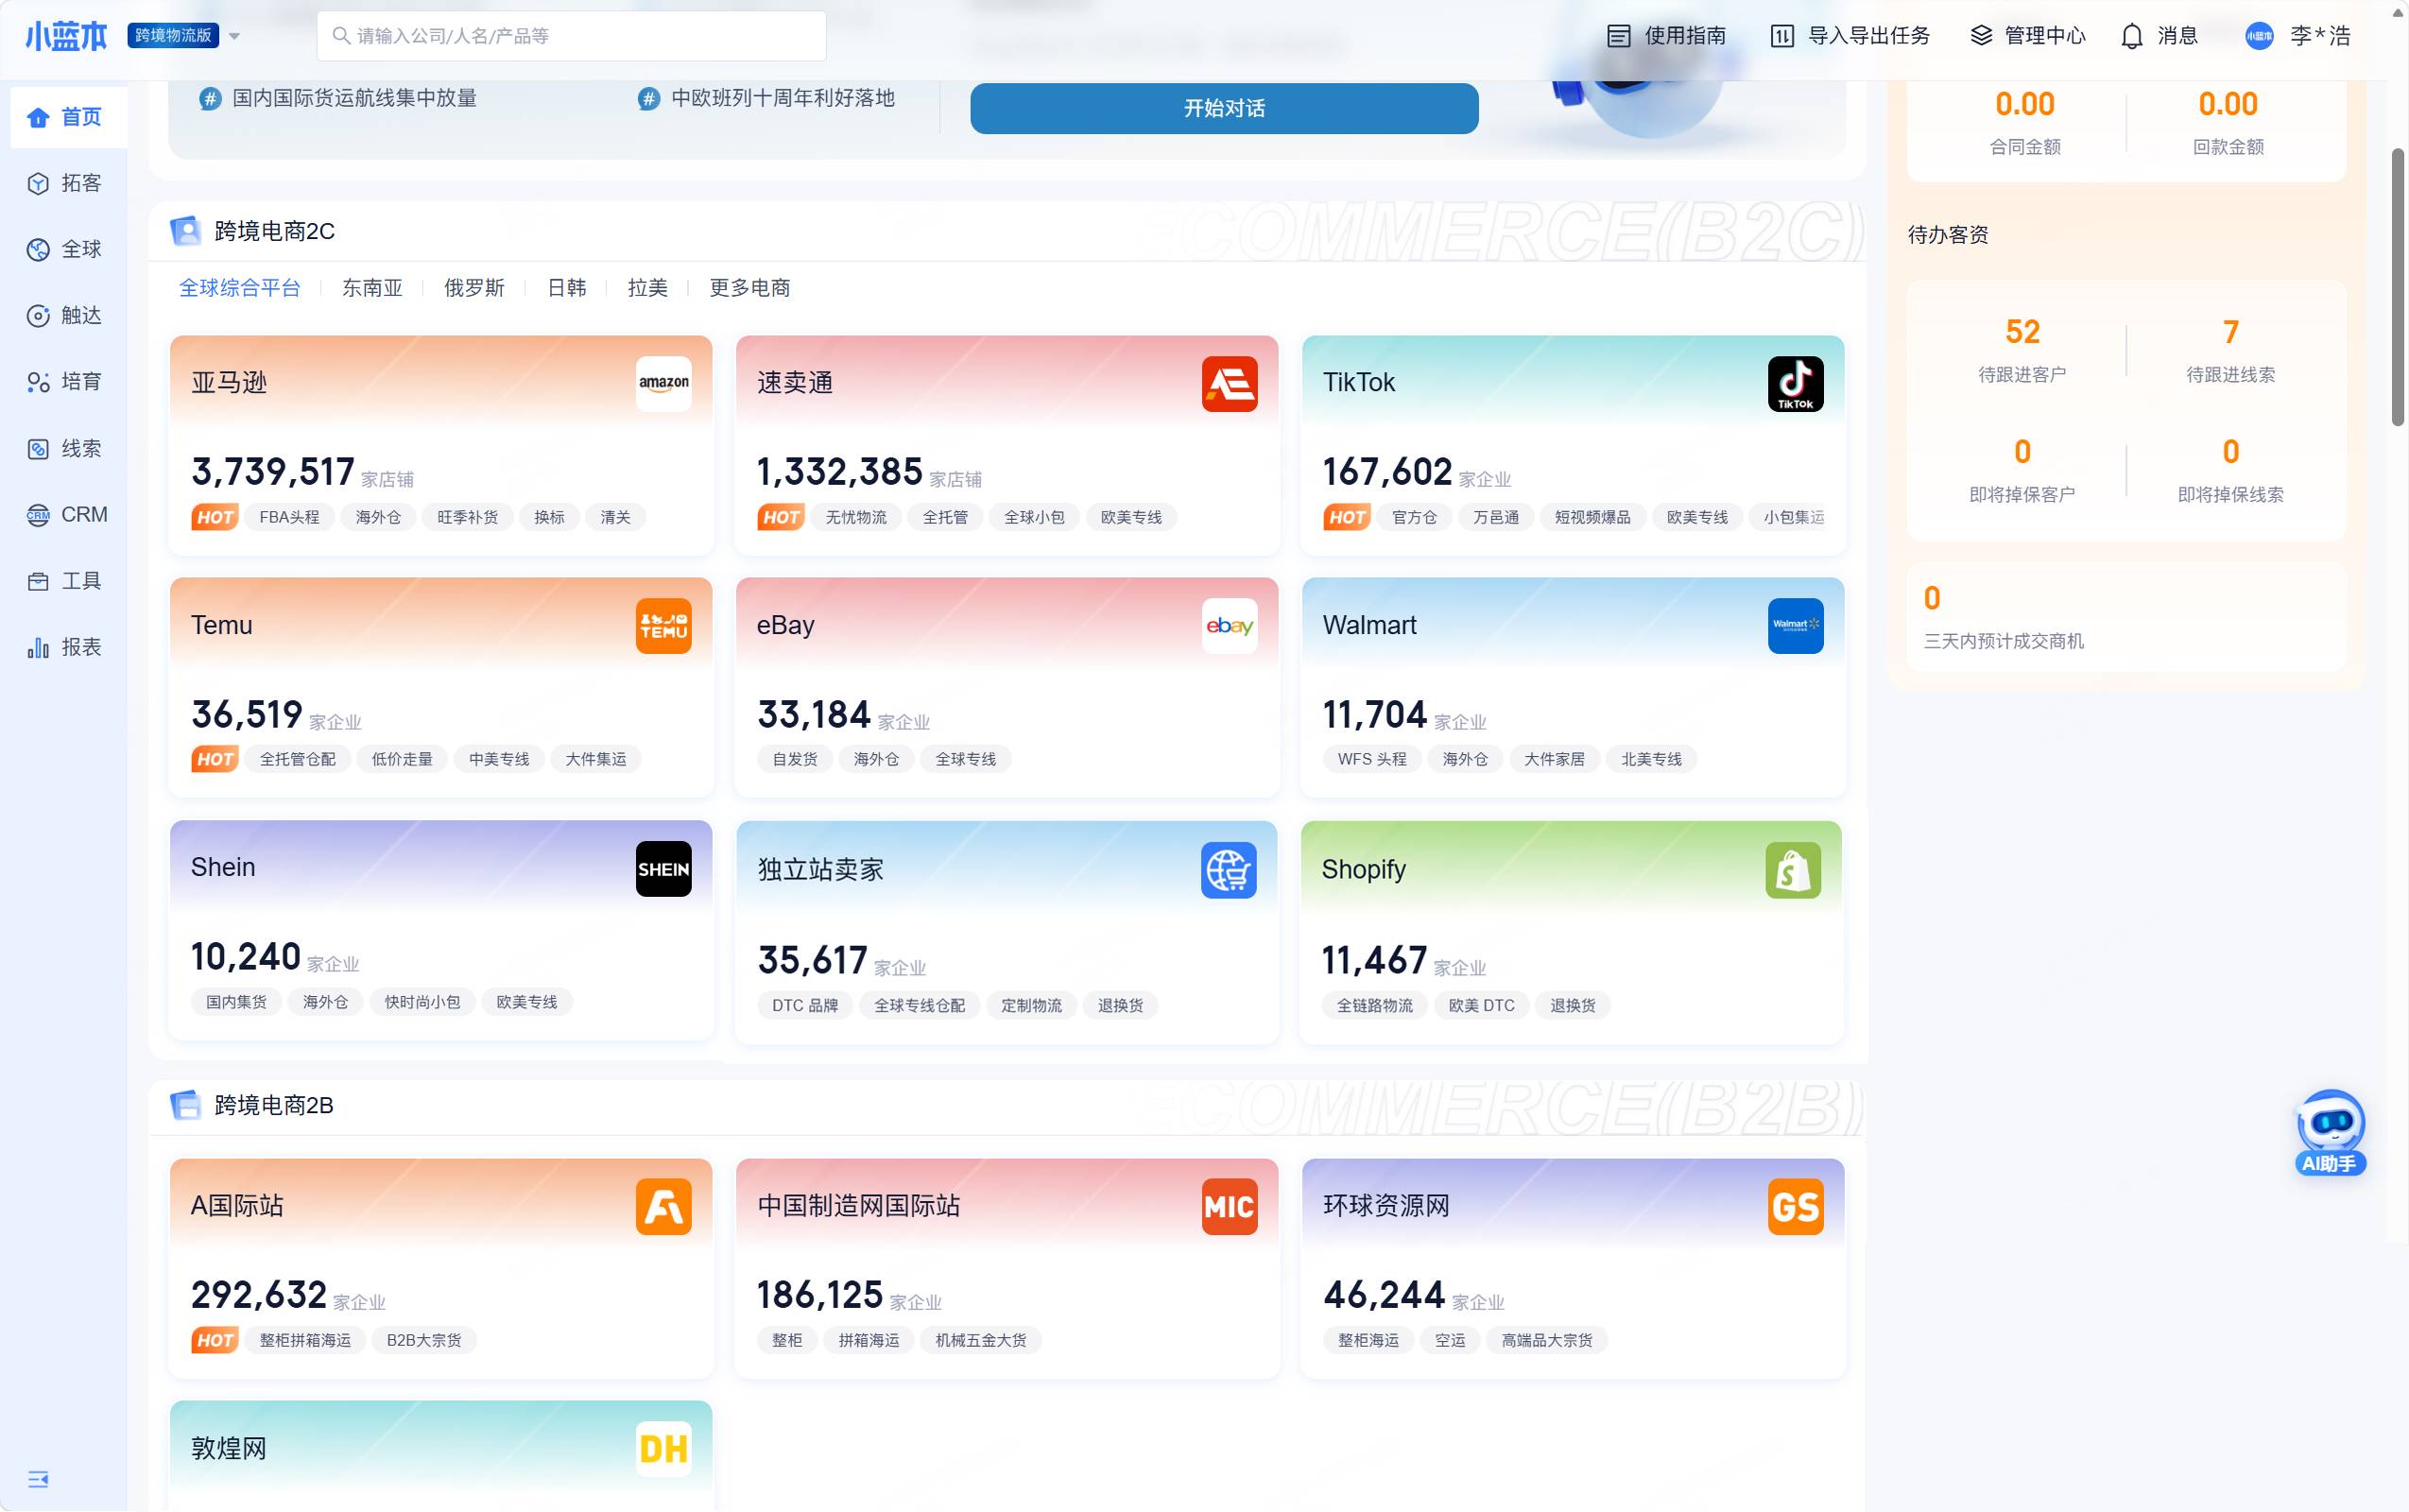This screenshot has height=1512, width=2409.
Task: Click the Walmart logo icon
Action: 1795,626
